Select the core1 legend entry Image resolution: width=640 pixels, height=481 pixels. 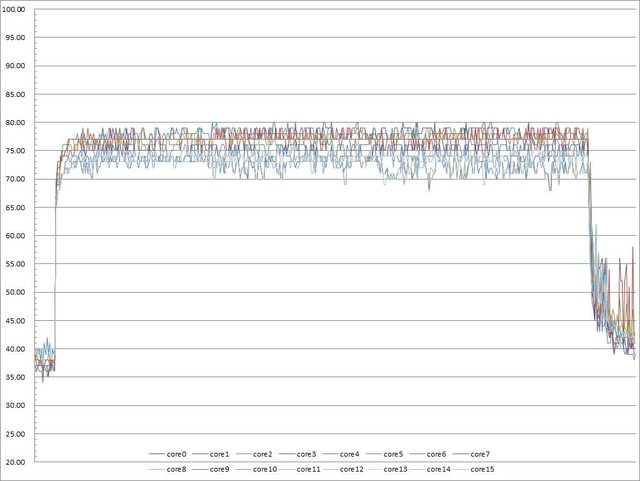pyautogui.click(x=222, y=454)
